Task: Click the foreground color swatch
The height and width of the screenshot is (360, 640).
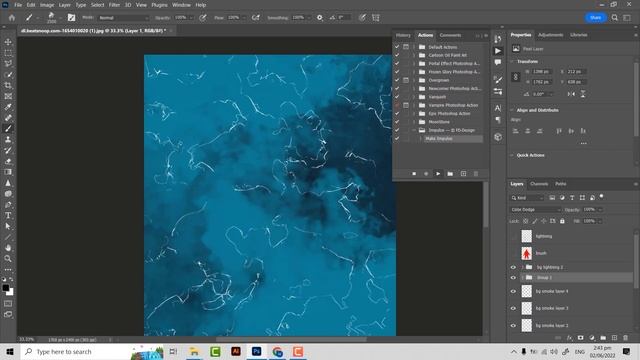Action: pos(6,288)
